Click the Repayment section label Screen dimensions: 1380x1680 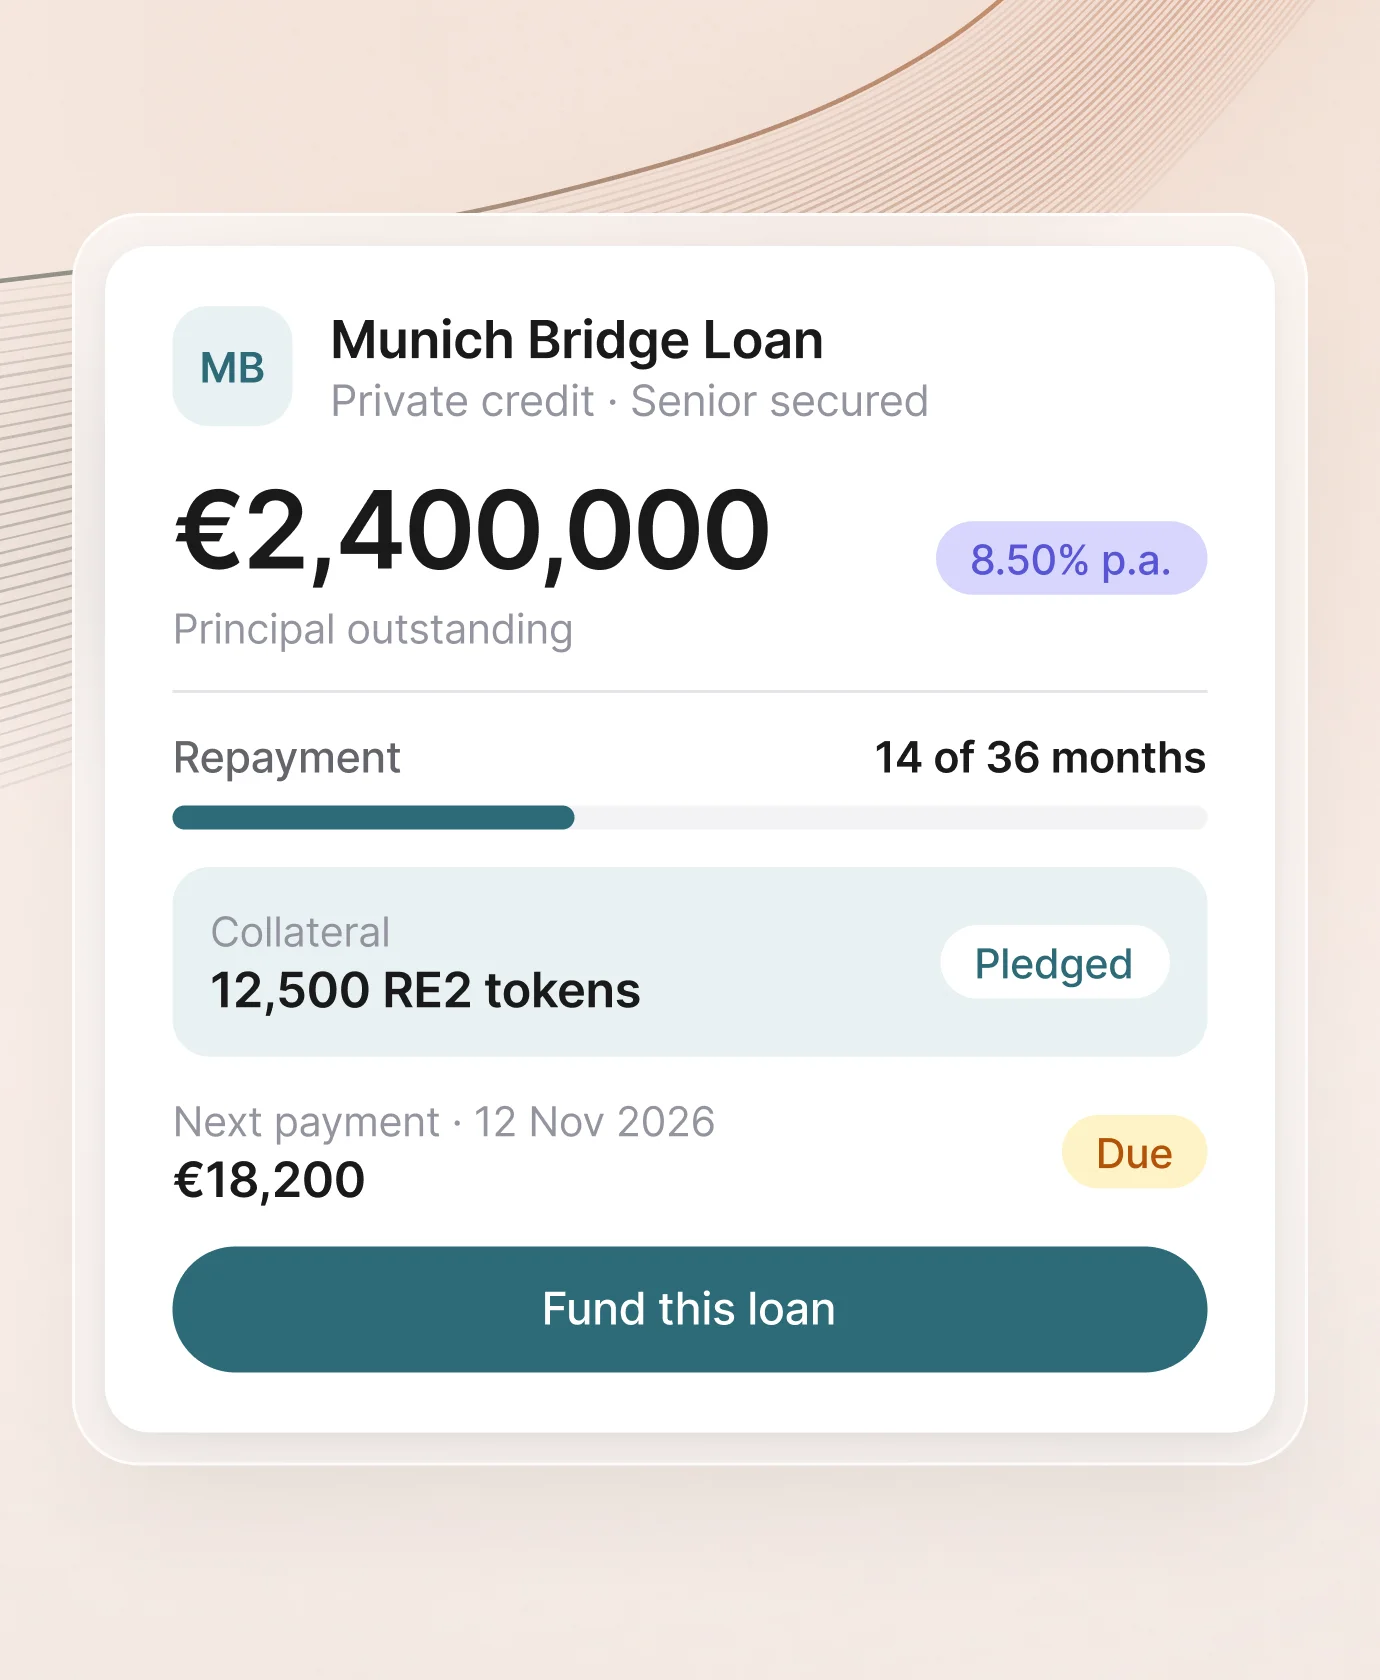point(287,758)
